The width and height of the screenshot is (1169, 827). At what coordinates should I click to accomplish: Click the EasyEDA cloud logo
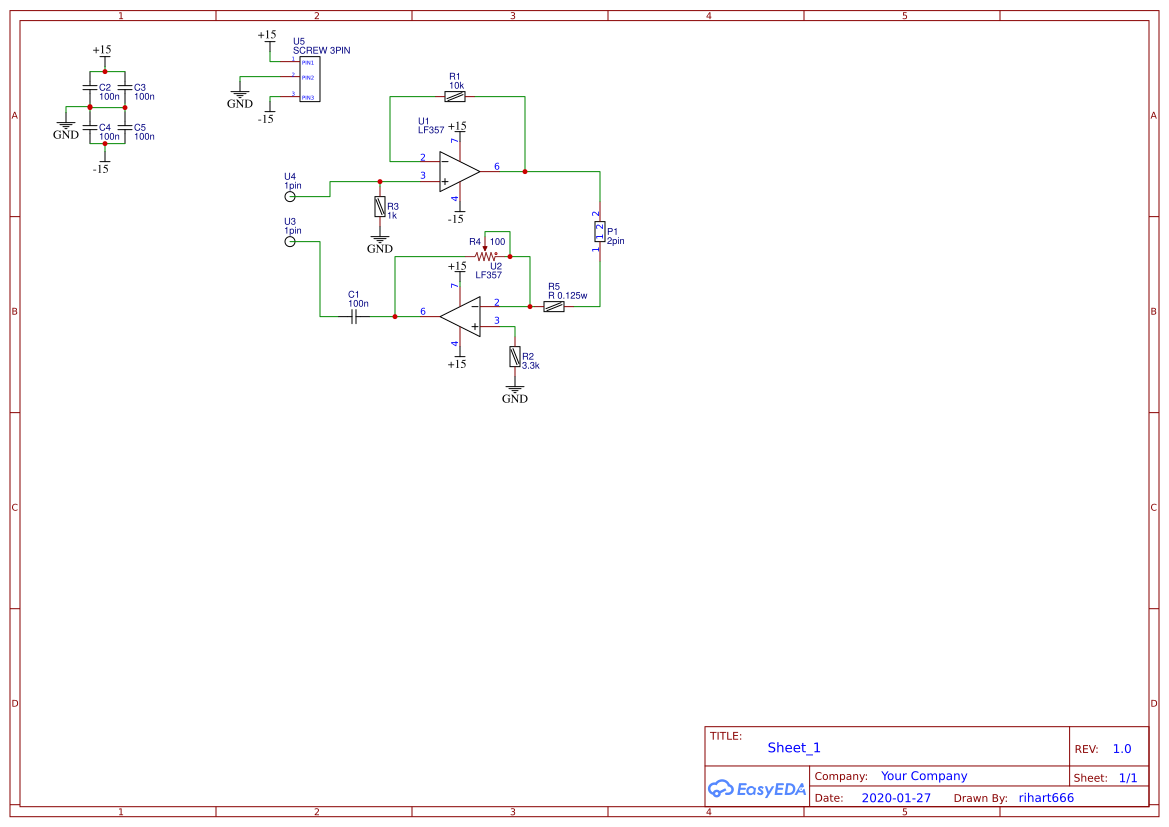click(722, 789)
